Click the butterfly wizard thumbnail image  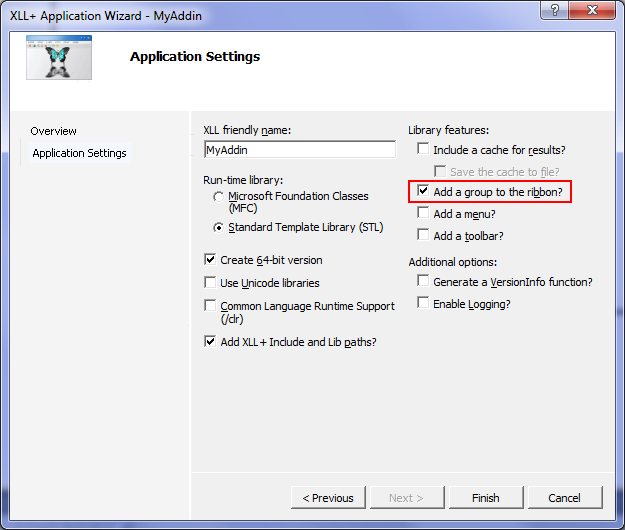coord(59,57)
